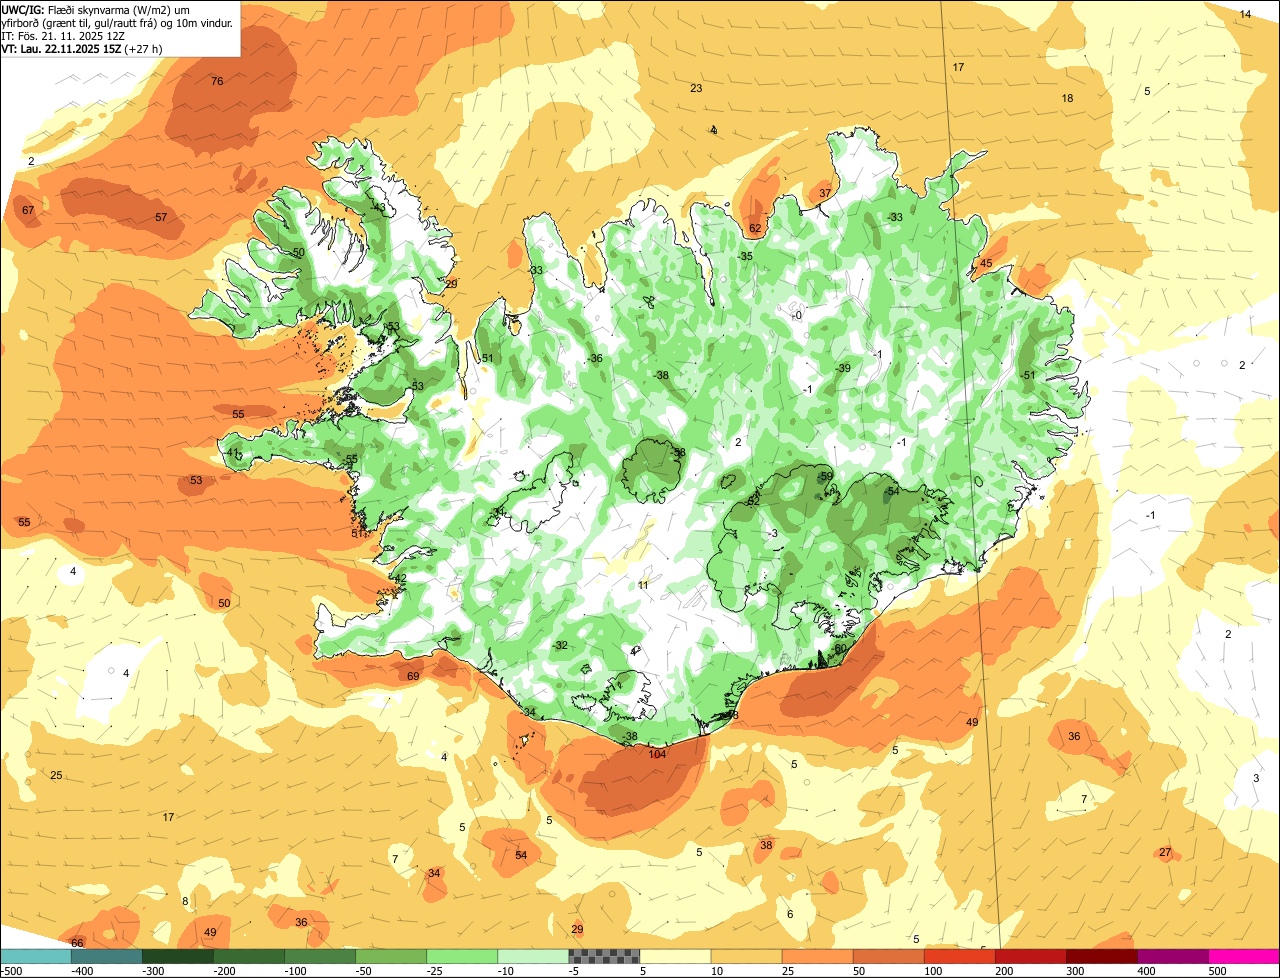Screen dimensions: 1280x978
Task: Click the value 37 near the north peninsula
Action: [825, 193]
